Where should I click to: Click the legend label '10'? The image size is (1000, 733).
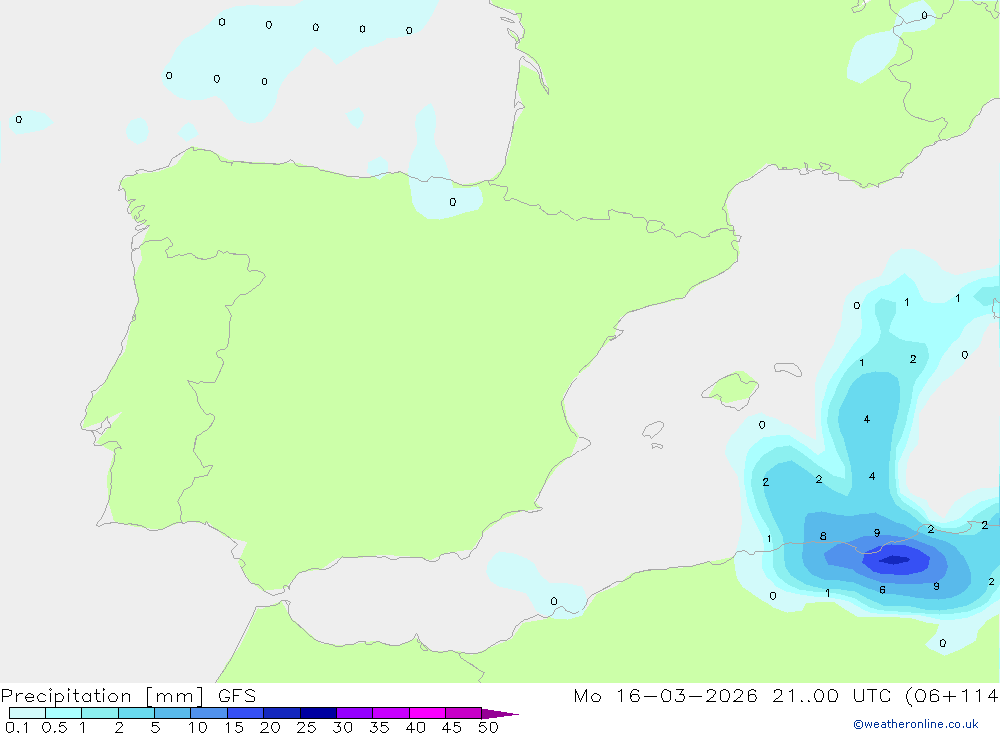pyautogui.click(x=198, y=727)
